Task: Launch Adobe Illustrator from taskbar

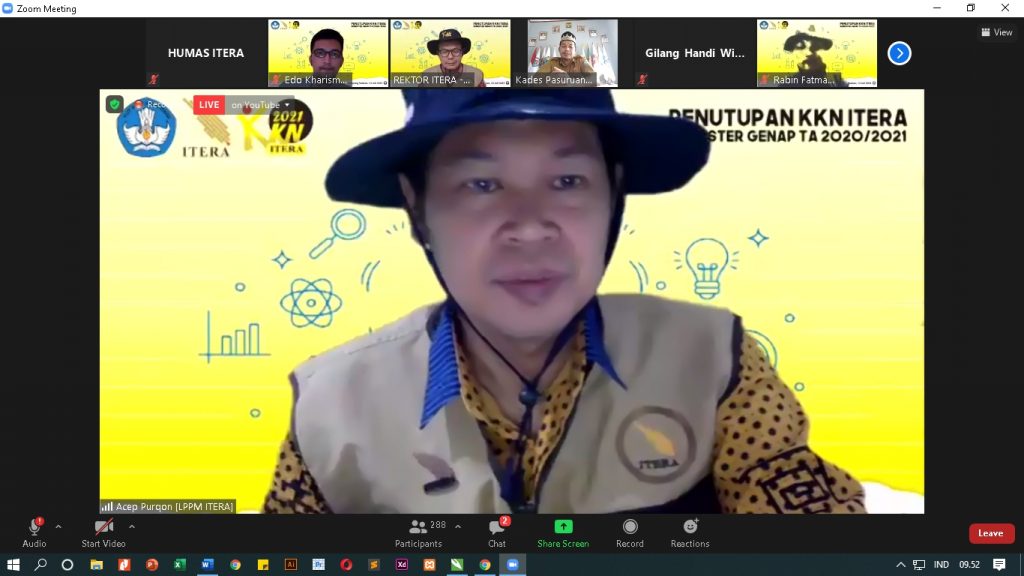Action: click(x=291, y=564)
